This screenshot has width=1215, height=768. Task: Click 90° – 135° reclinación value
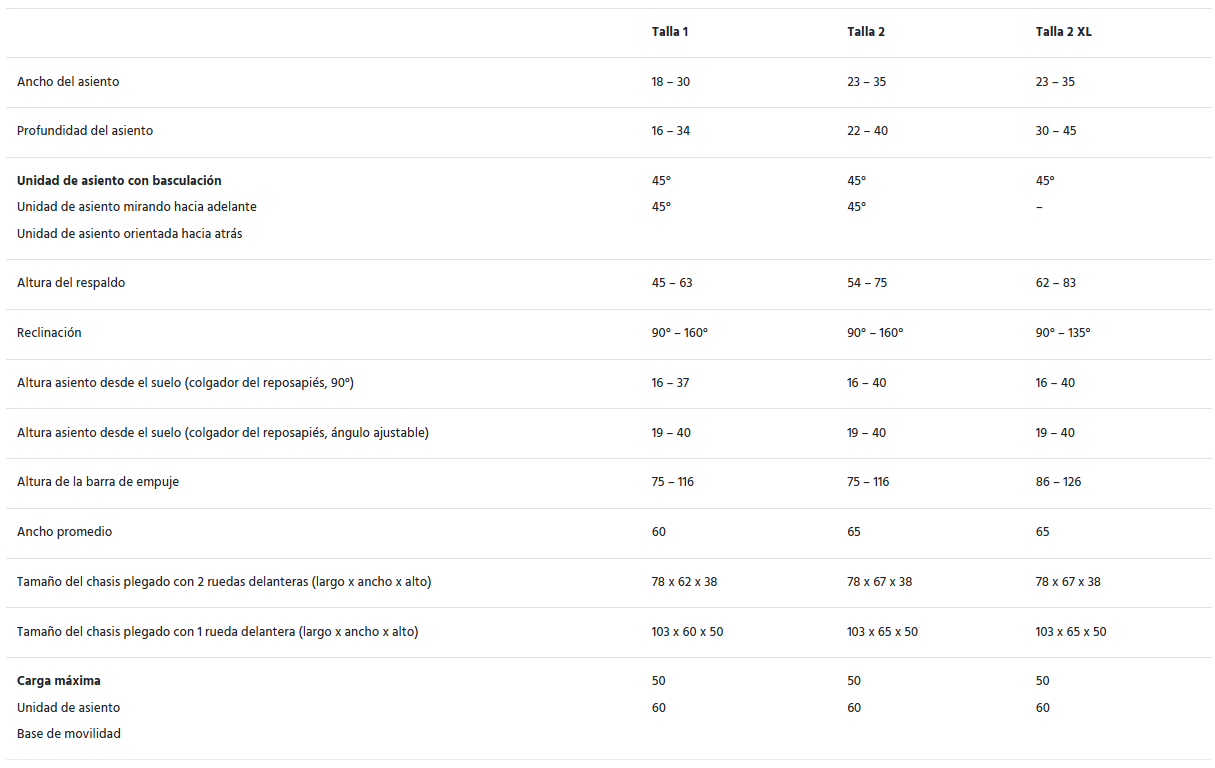coord(1063,333)
